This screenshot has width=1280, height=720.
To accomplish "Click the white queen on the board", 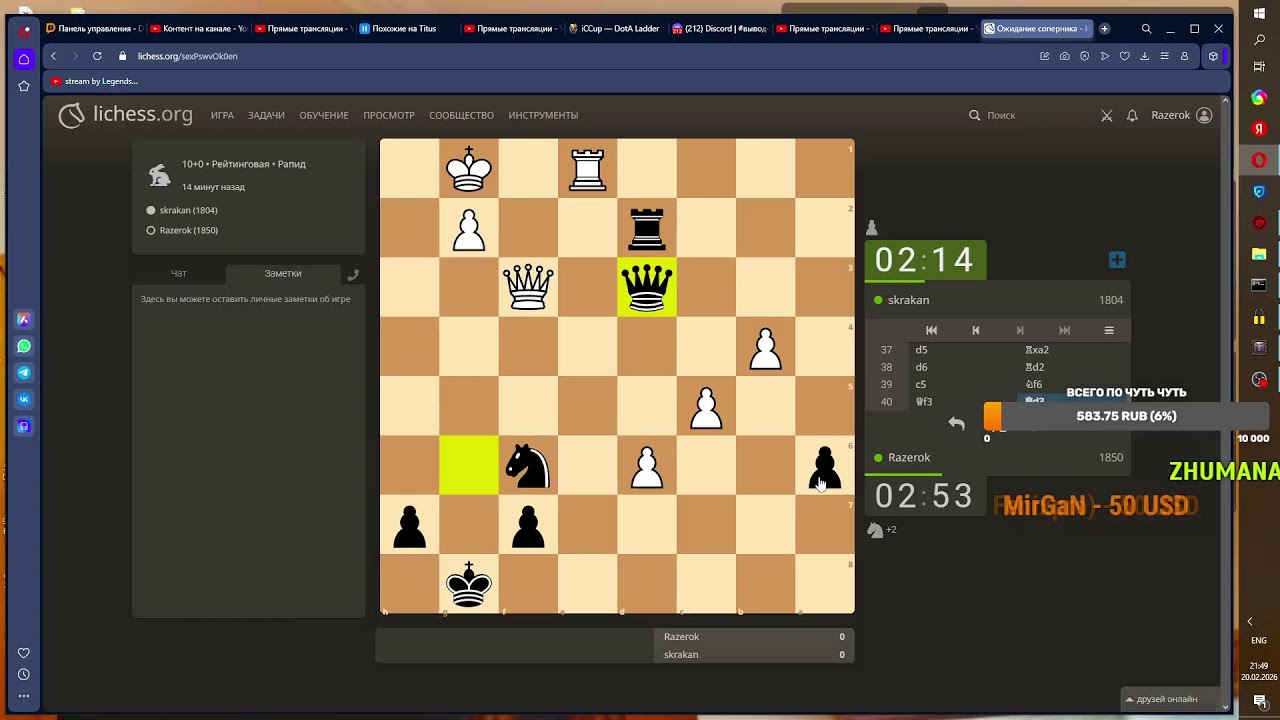I will (x=528, y=288).
